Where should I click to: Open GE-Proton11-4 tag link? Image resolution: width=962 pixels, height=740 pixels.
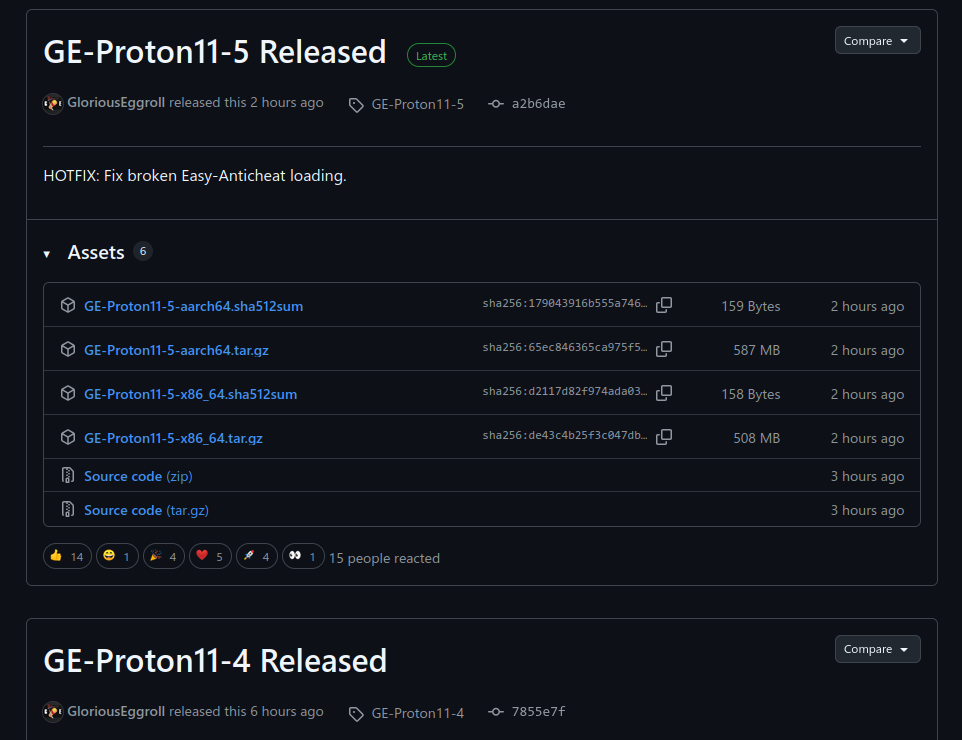[x=418, y=713]
